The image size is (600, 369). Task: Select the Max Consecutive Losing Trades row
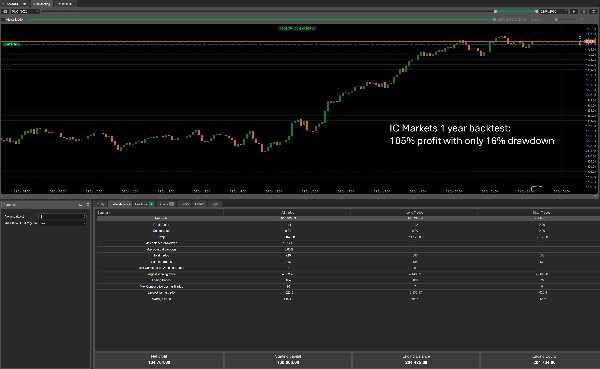348,286
